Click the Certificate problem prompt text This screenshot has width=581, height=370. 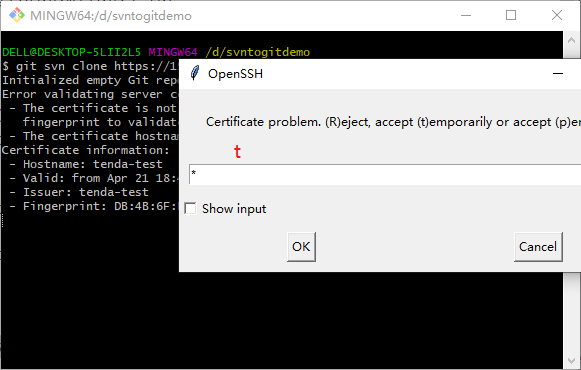click(x=393, y=122)
